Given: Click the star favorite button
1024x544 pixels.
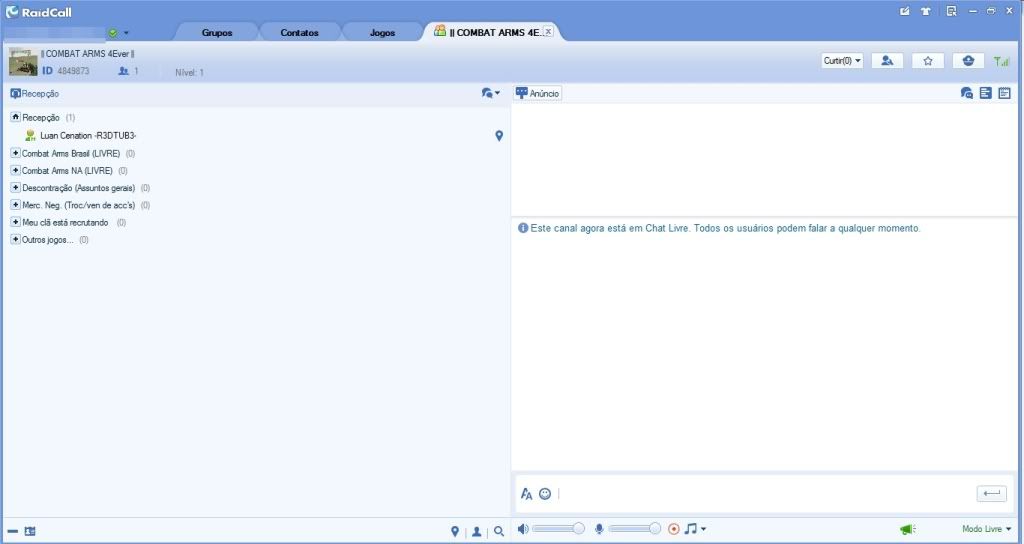Looking at the screenshot, I should pyautogui.click(x=928, y=61).
